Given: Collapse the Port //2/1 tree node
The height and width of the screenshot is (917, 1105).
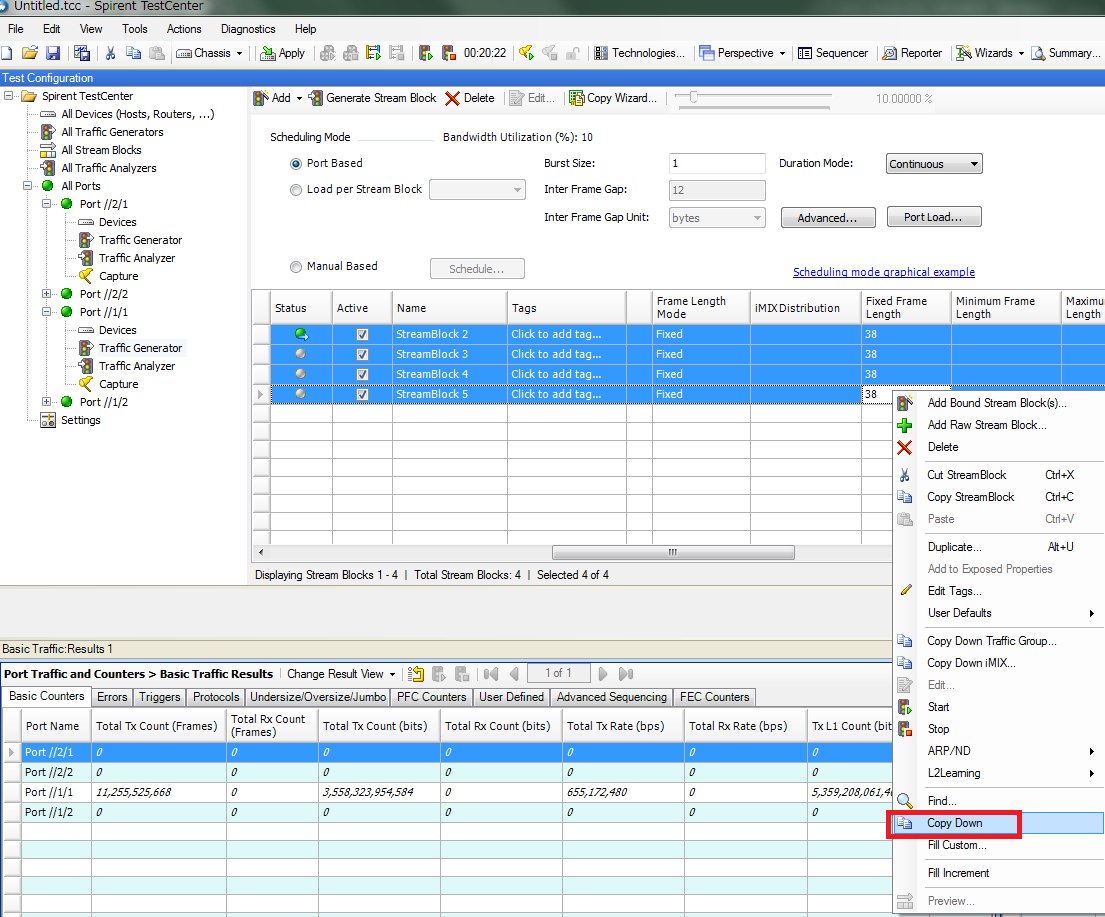Looking at the screenshot, I should 47,204.
